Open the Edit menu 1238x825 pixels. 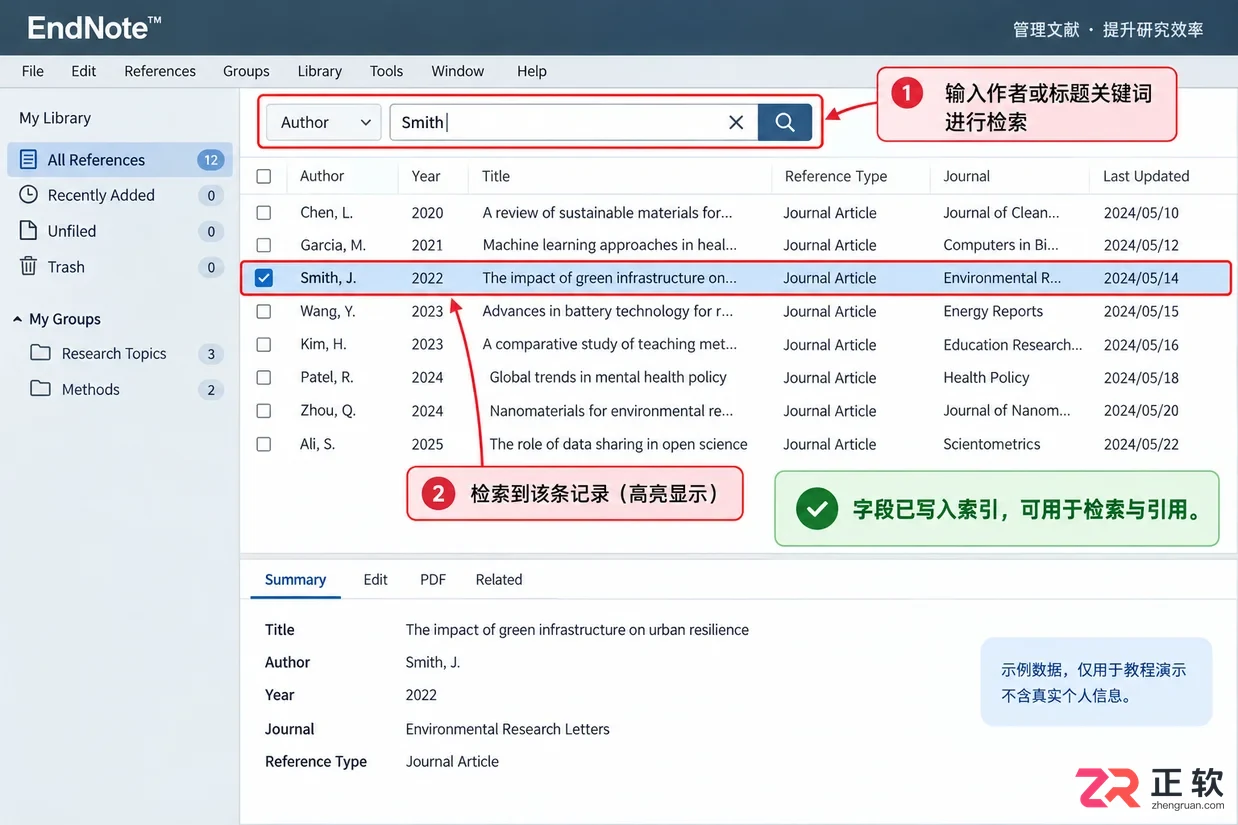pyautogui.click(x=84, y=71)
